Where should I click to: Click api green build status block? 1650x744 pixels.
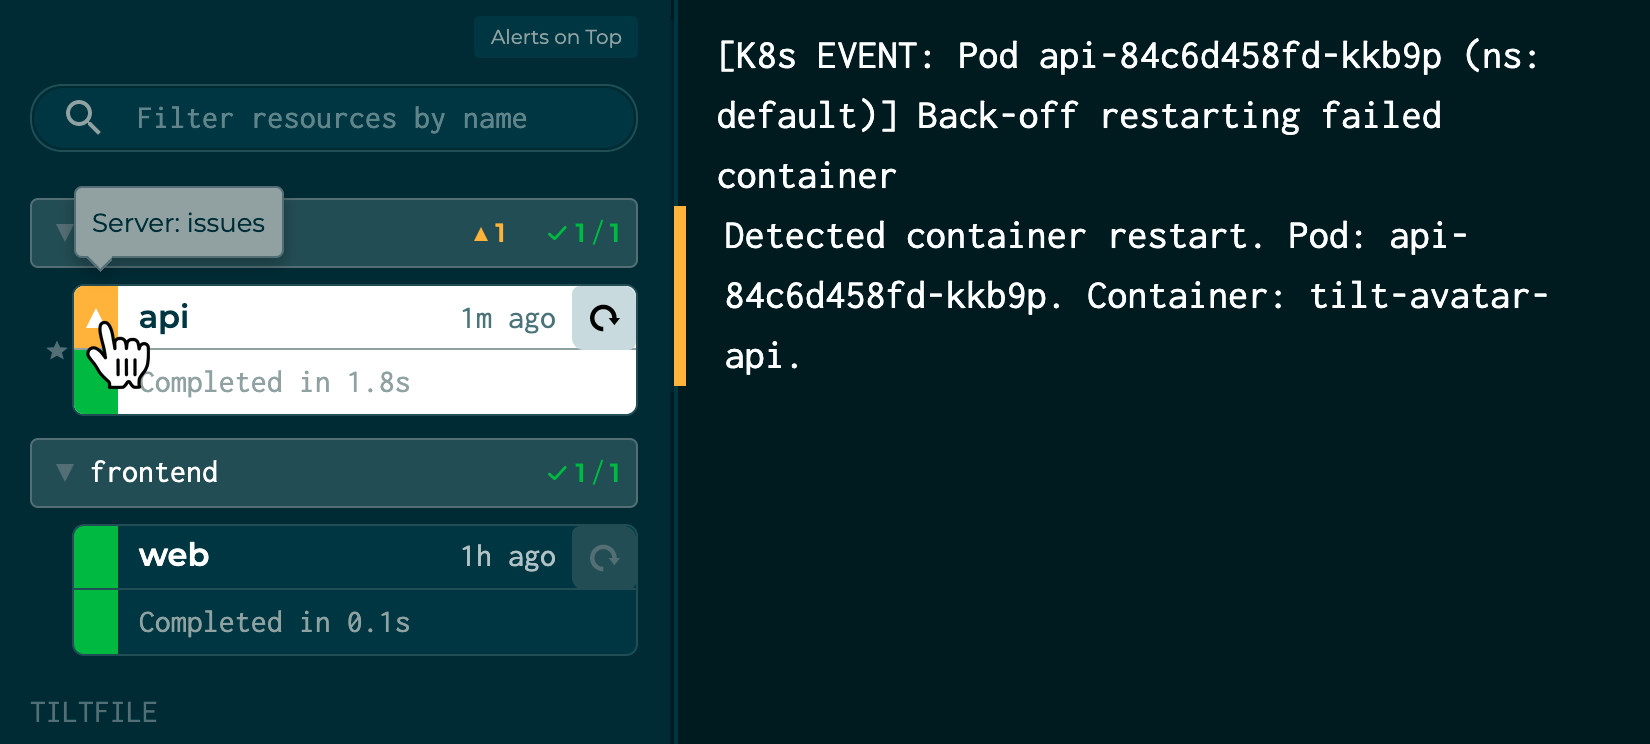click(96, 382)
